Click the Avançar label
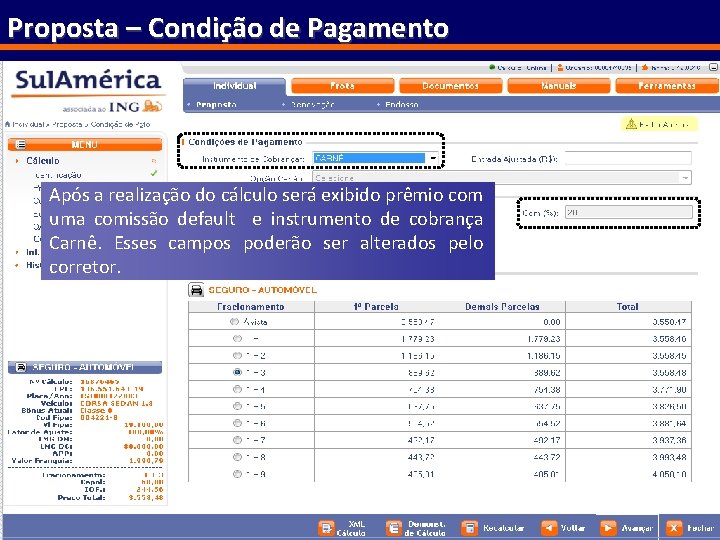Screen dimensions: 720x540 tap(636, 529)
